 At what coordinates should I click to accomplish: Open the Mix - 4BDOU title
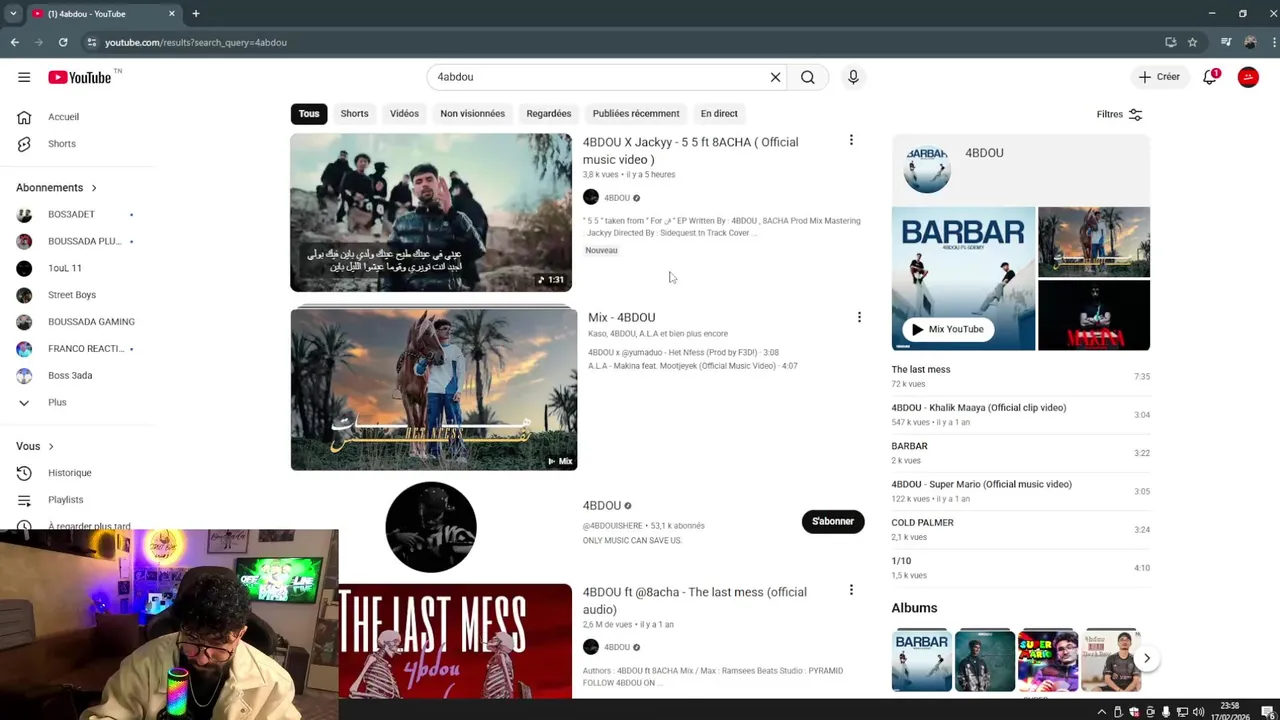622,318
